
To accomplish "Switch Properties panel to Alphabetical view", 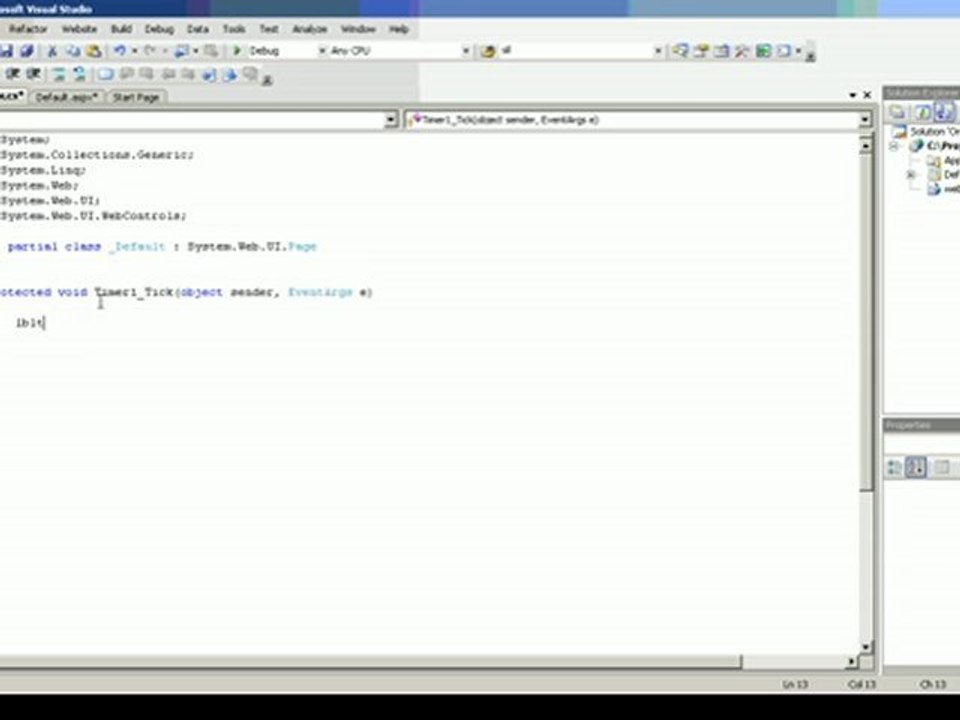I will [917, 468].
